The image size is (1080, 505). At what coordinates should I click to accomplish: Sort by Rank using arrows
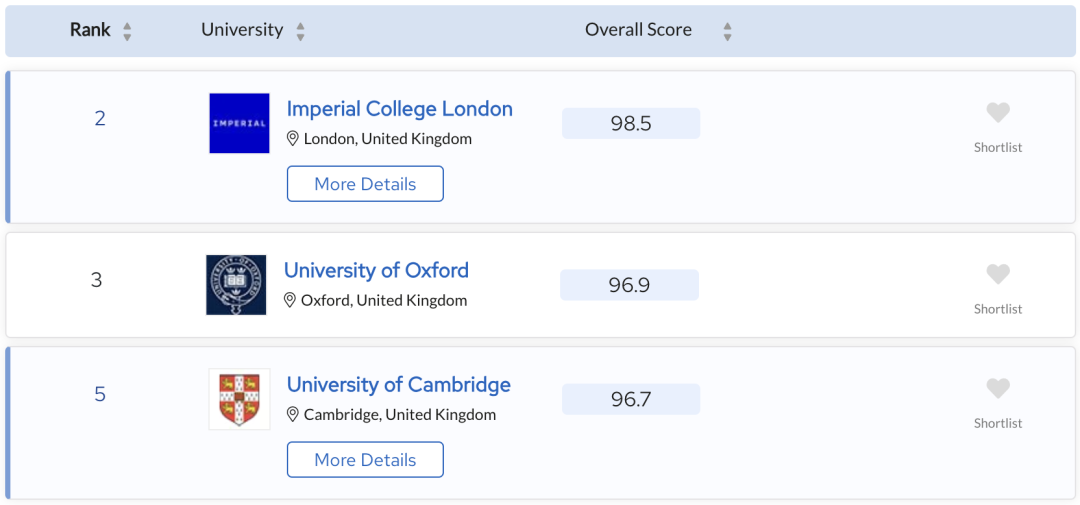tap(127, 31)
